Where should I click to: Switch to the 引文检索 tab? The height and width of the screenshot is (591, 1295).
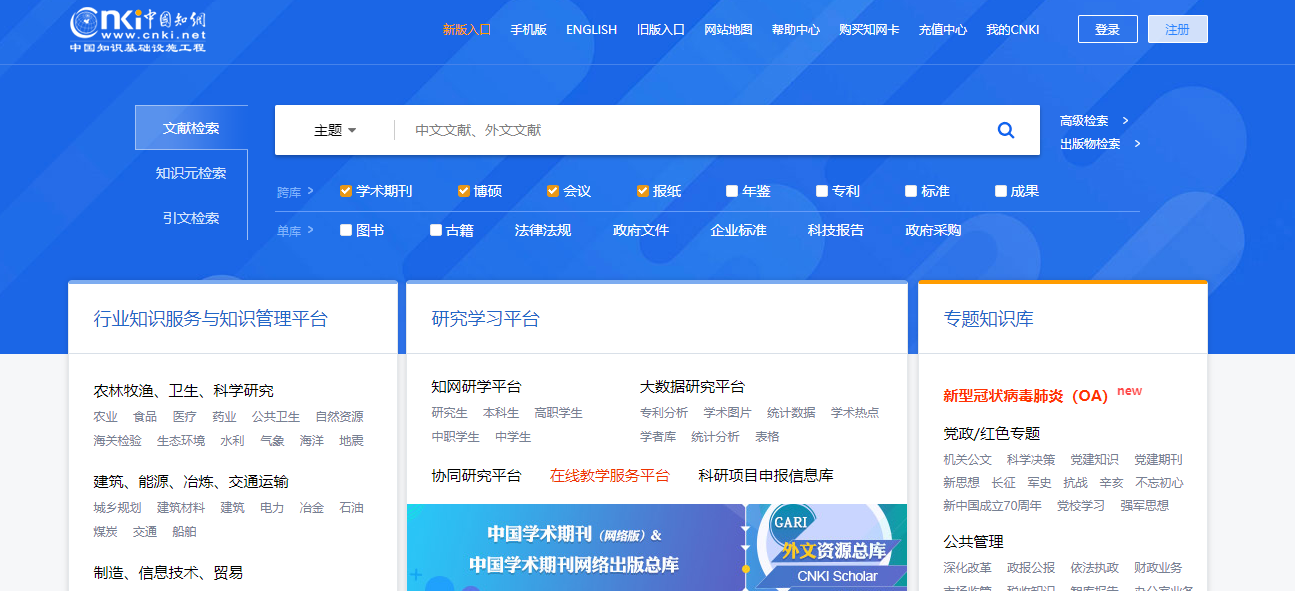tap(191, 218)
